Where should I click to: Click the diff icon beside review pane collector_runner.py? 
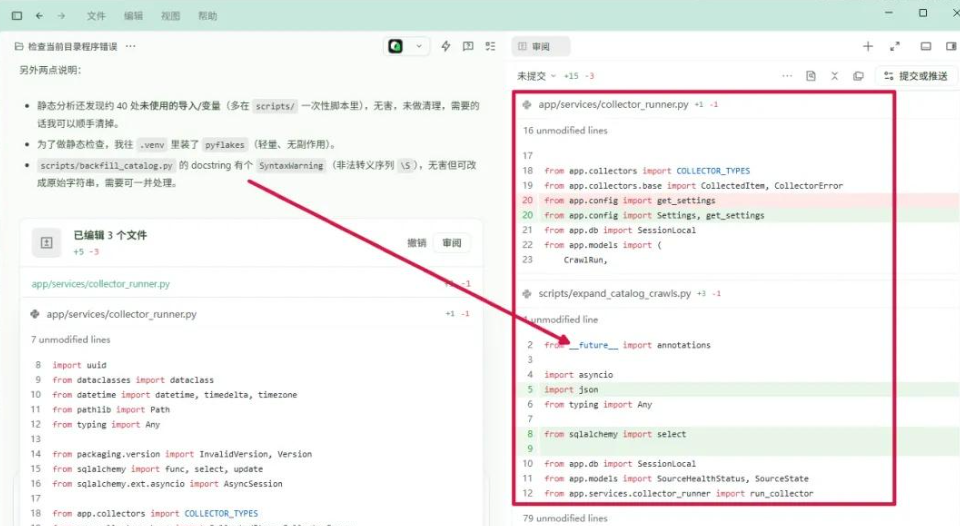pyautogui.click(x=527, y=105)
